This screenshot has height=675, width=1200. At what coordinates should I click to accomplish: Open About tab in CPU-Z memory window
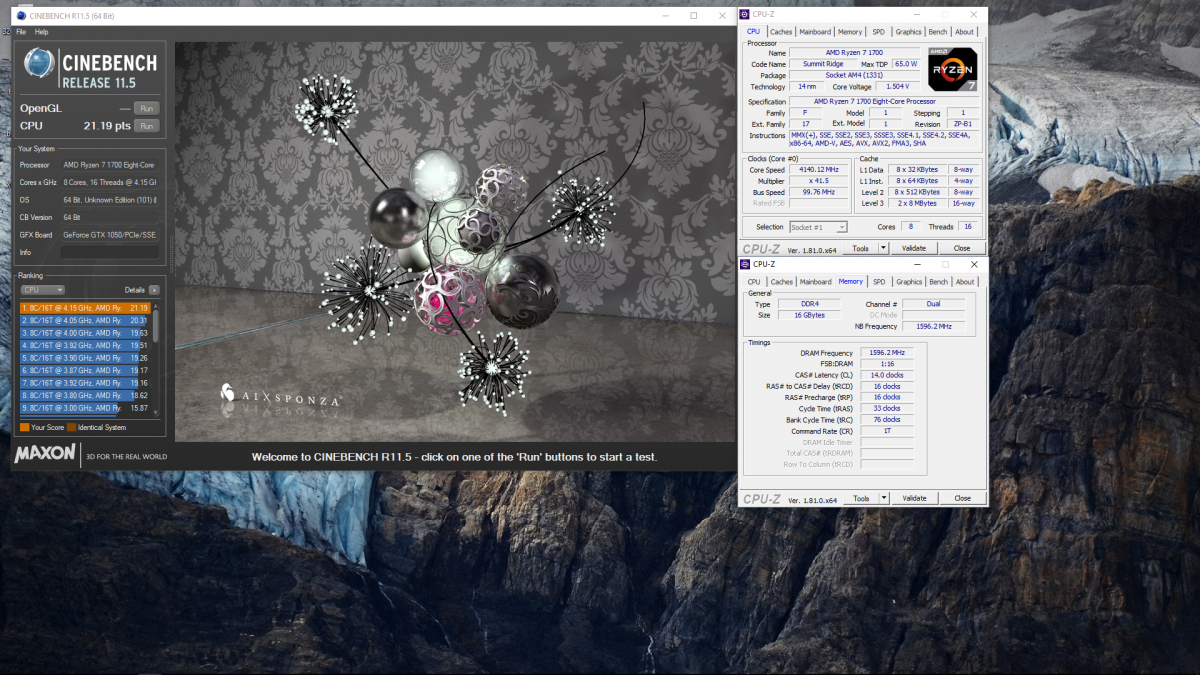point(964,282)
